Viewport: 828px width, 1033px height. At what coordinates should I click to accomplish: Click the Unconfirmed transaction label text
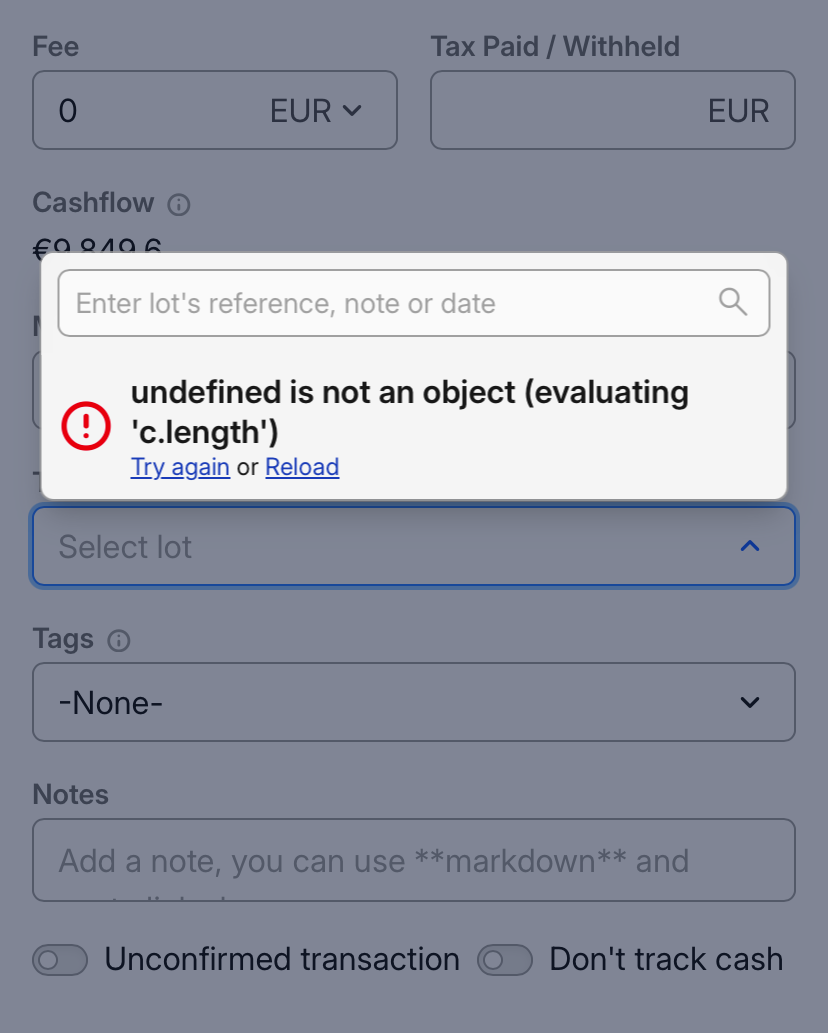click(x=282, y=960)
